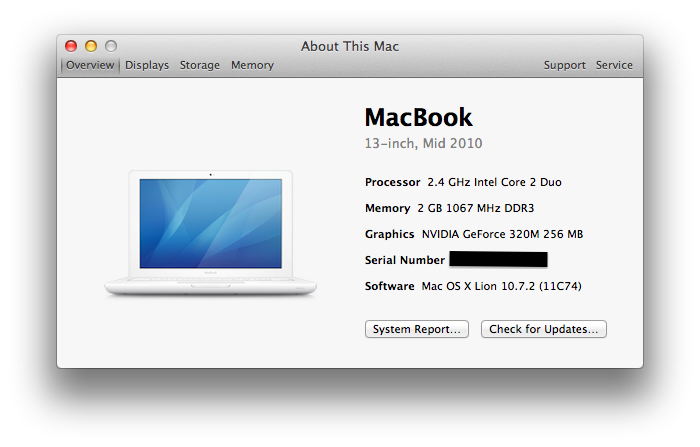
Task: Click the MacBook model name heading
Action: [418, 117]
